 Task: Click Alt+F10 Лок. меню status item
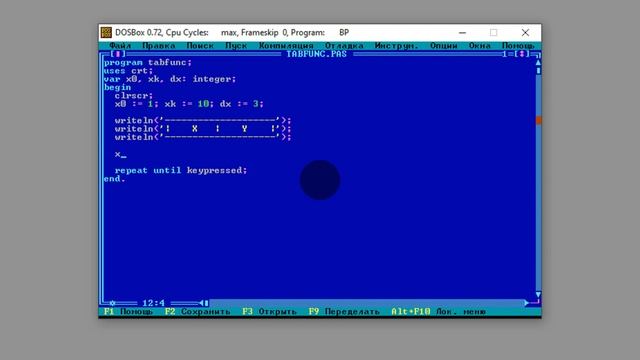coord(438,311)
